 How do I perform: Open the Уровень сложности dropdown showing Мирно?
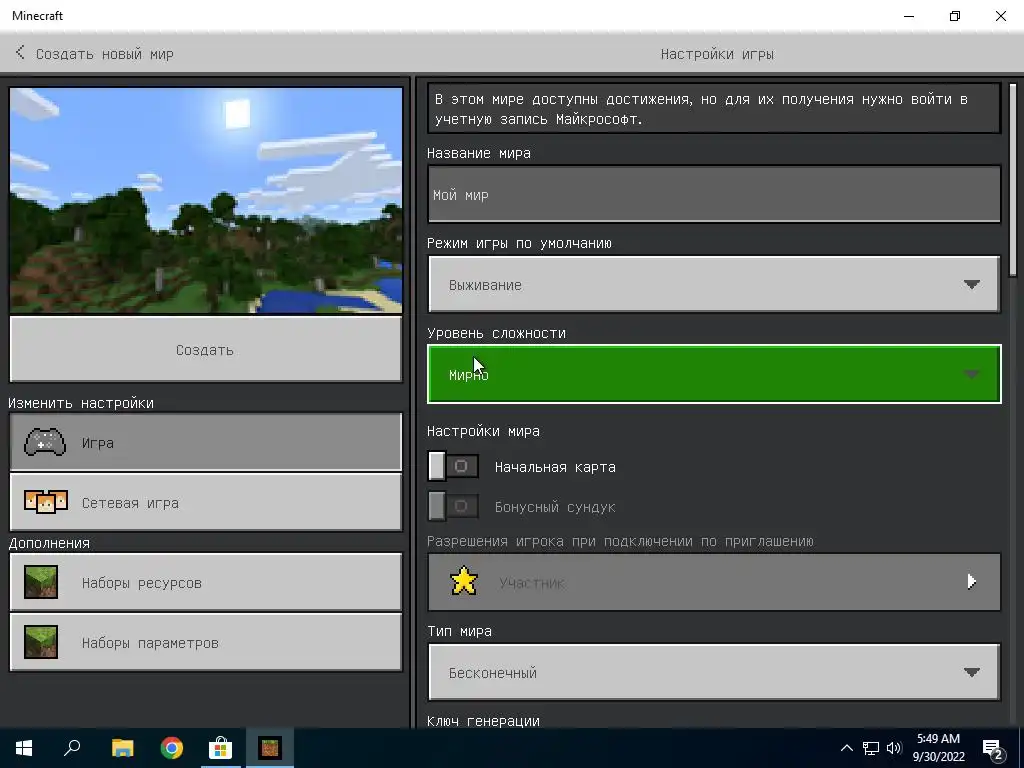coord(714,374)
